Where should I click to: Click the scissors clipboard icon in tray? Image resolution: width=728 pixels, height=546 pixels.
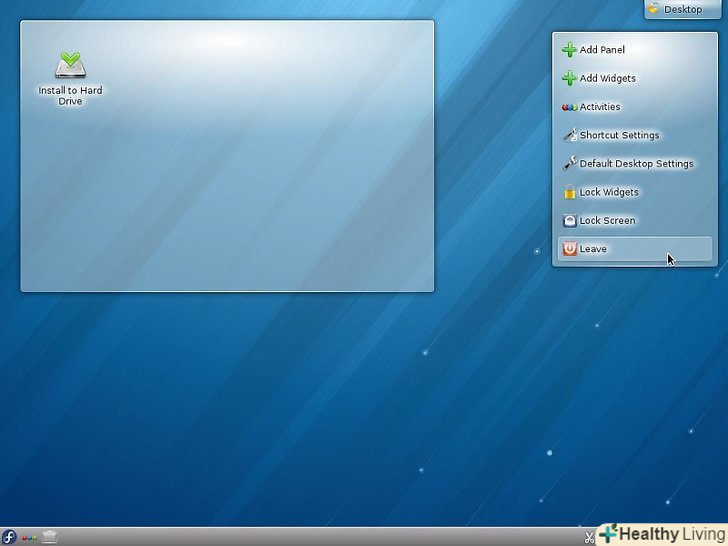tap(589, 537)
